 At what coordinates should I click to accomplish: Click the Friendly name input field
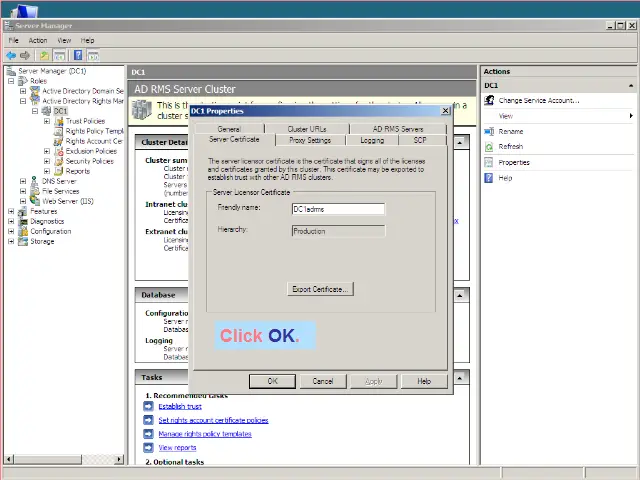(x=338, y=209)
